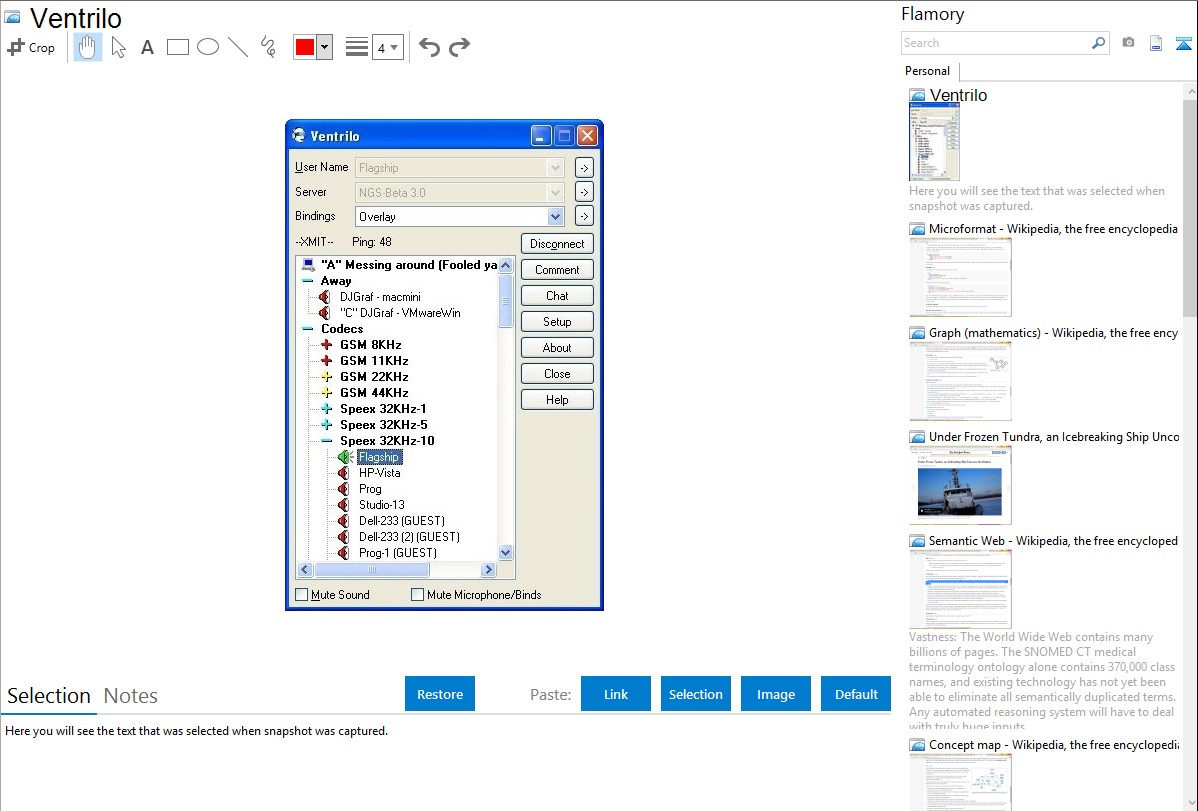The image size is (1198, 811).
Task: Toggle the Mute Microphone/Binds checkbox
Action: pos(417,595)
